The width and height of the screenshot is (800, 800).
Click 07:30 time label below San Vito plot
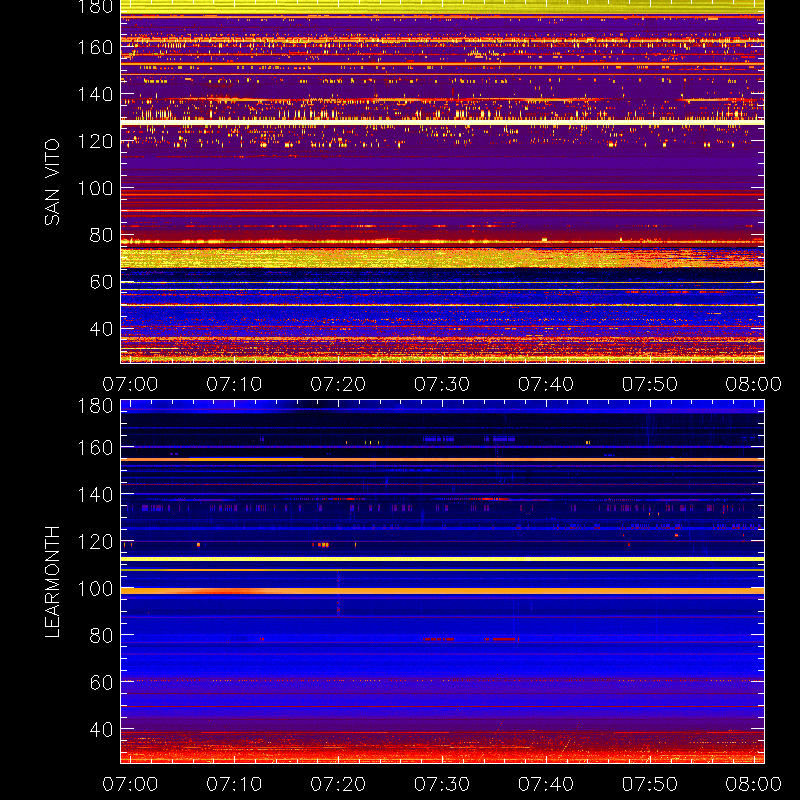(442, 384)
